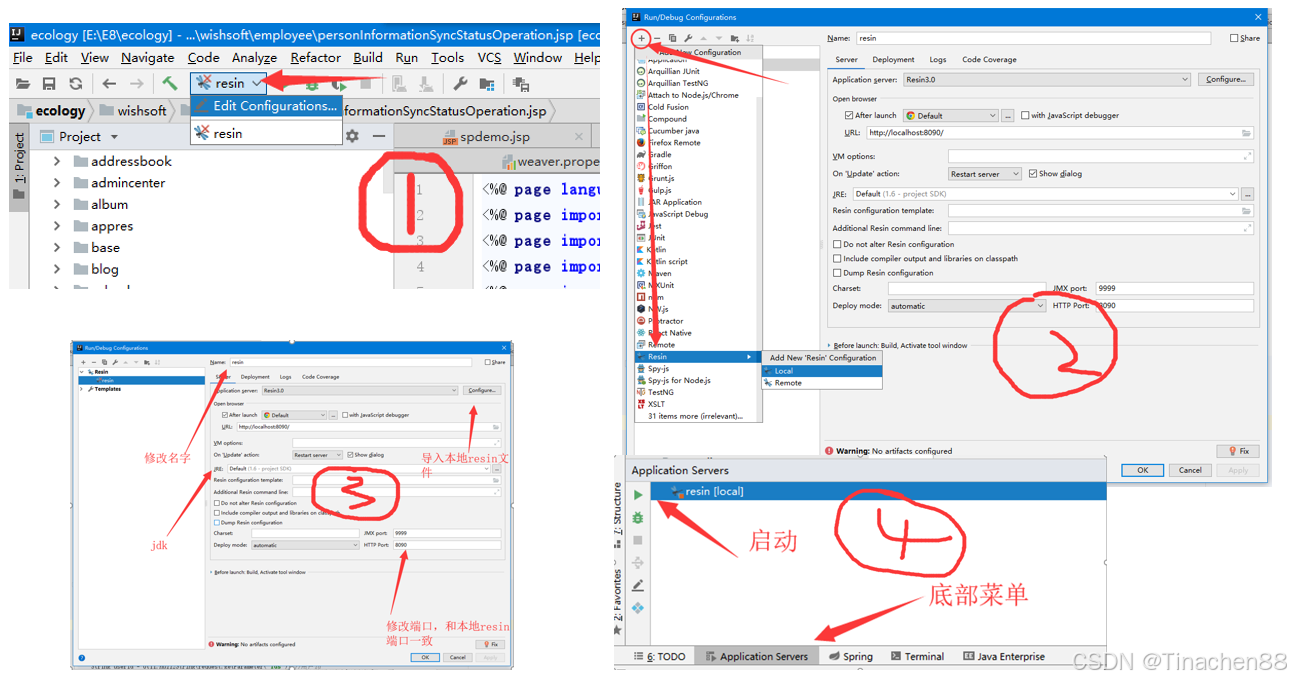Open the Project panel gear settings

point(352,136)
